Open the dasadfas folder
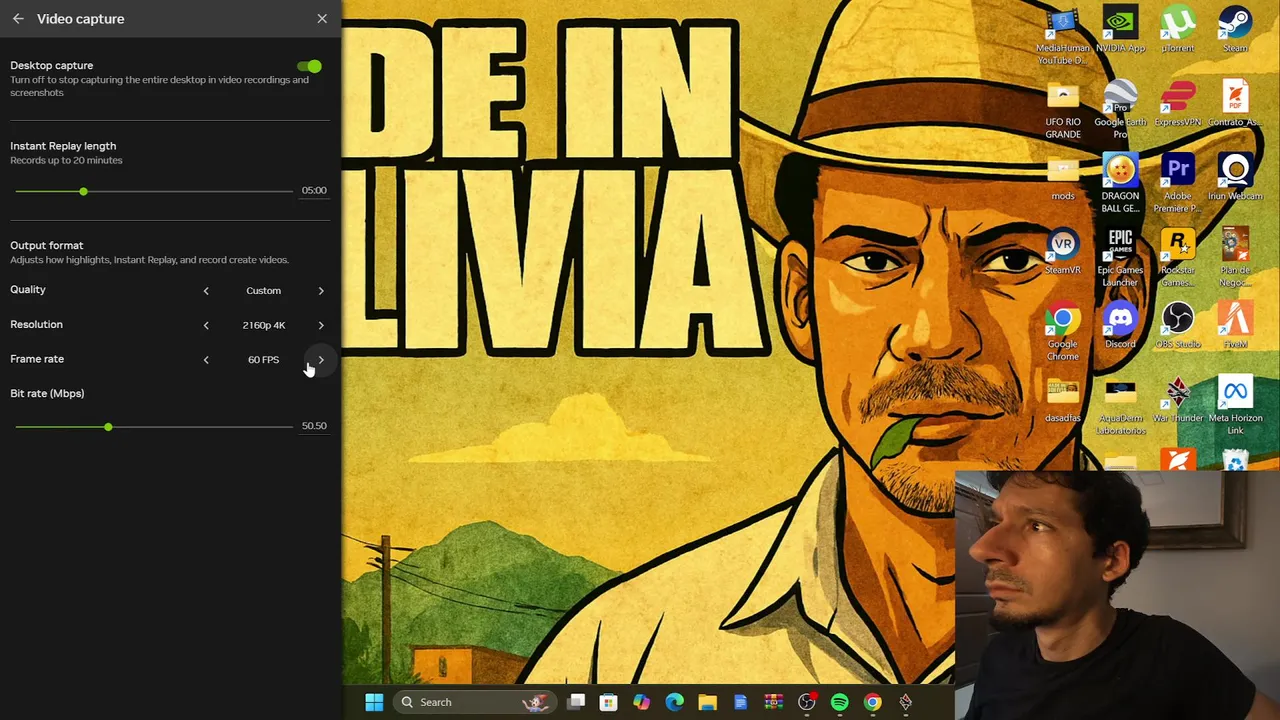This screenshot has width=1280, height=720. tap(1062, 400)
